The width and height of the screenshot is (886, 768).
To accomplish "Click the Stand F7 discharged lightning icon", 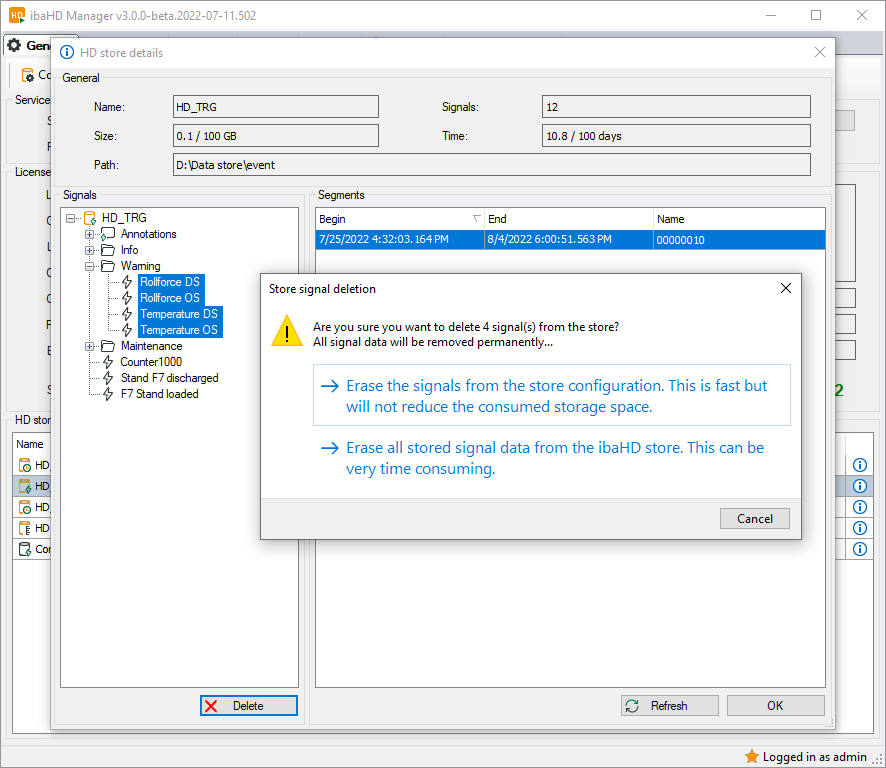I will pos(108,378).
